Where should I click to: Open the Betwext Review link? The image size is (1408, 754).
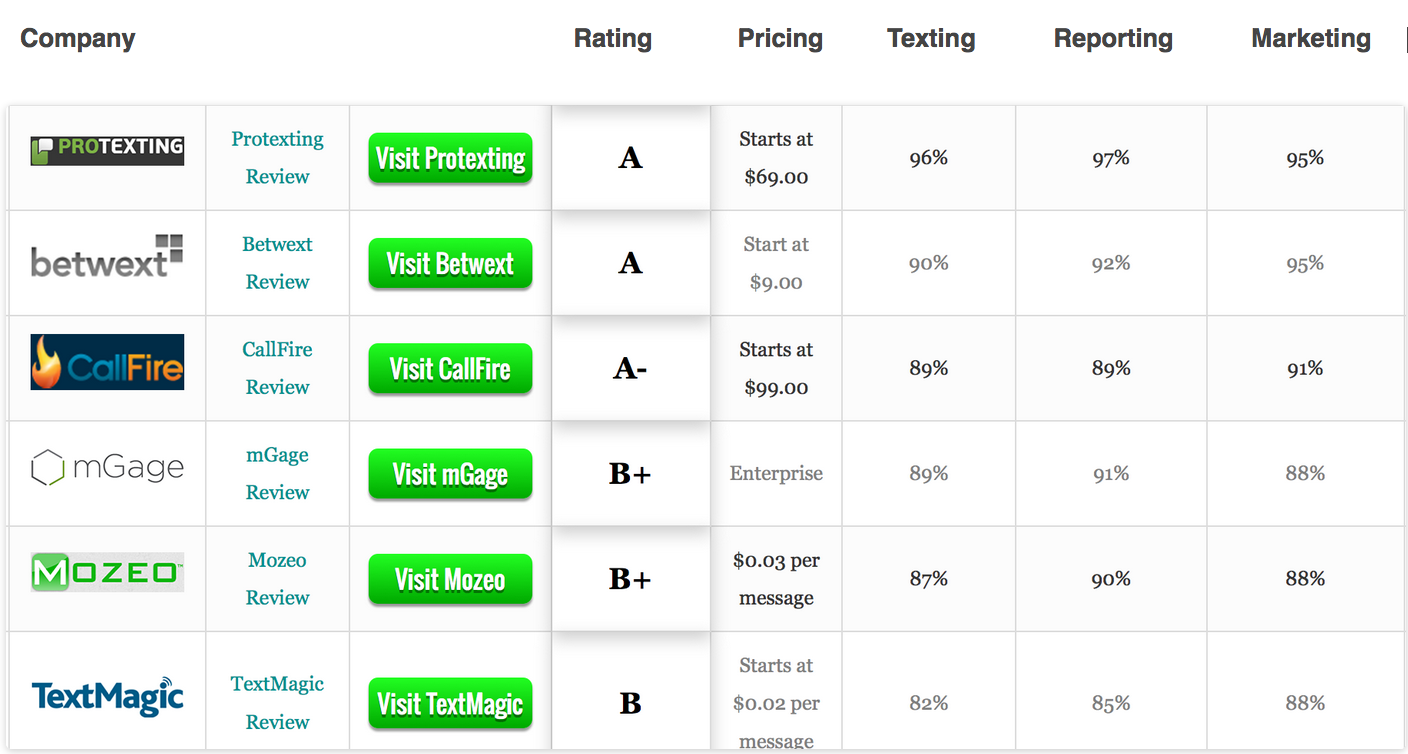[277, 263]
